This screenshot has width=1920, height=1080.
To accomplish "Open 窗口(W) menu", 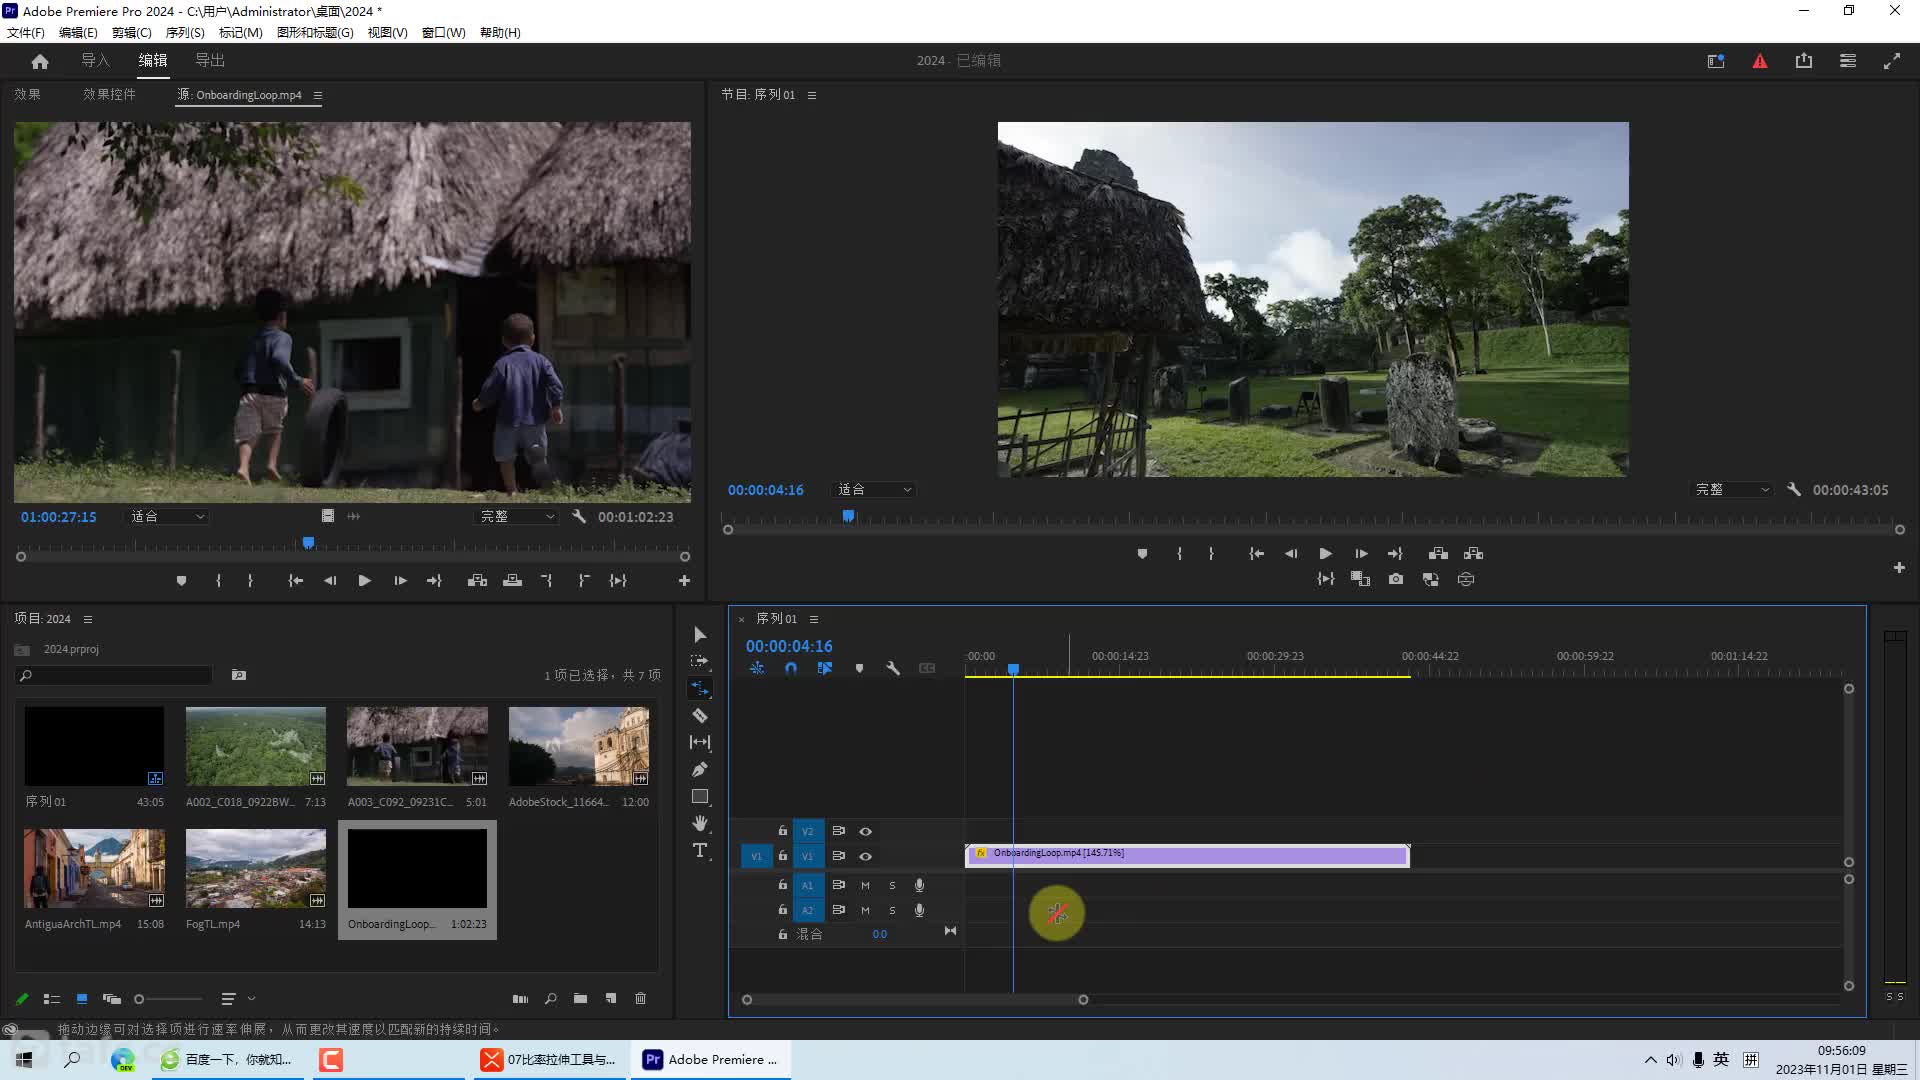I will point(443,32).
